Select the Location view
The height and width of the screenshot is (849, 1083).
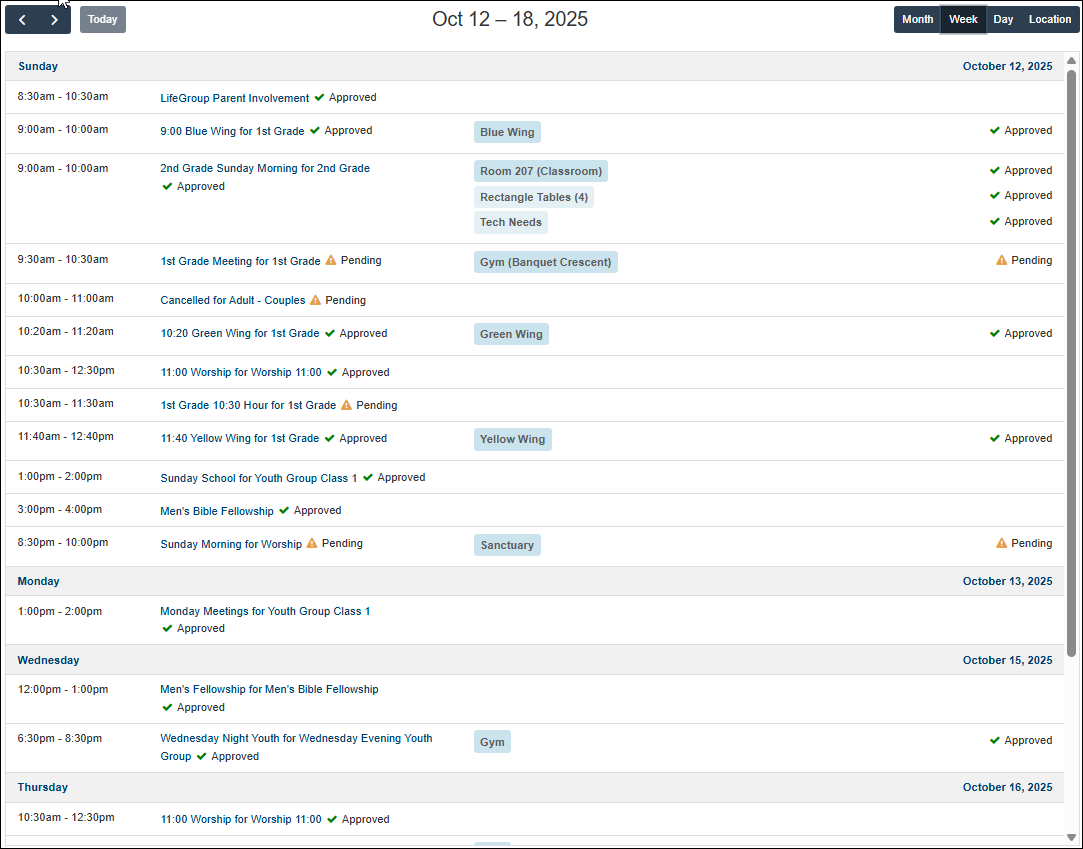[1049, 20]
